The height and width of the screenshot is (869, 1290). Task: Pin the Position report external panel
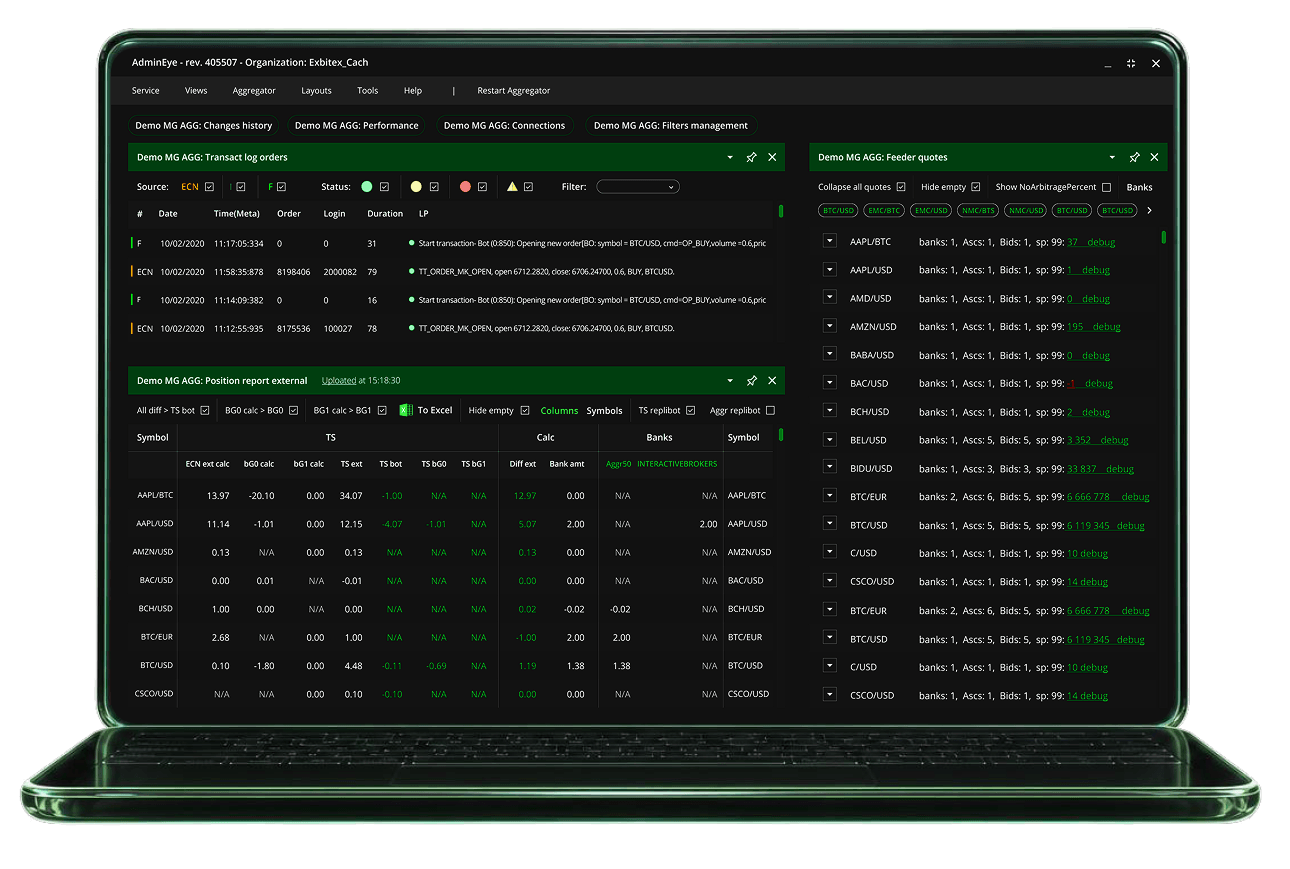751,381
